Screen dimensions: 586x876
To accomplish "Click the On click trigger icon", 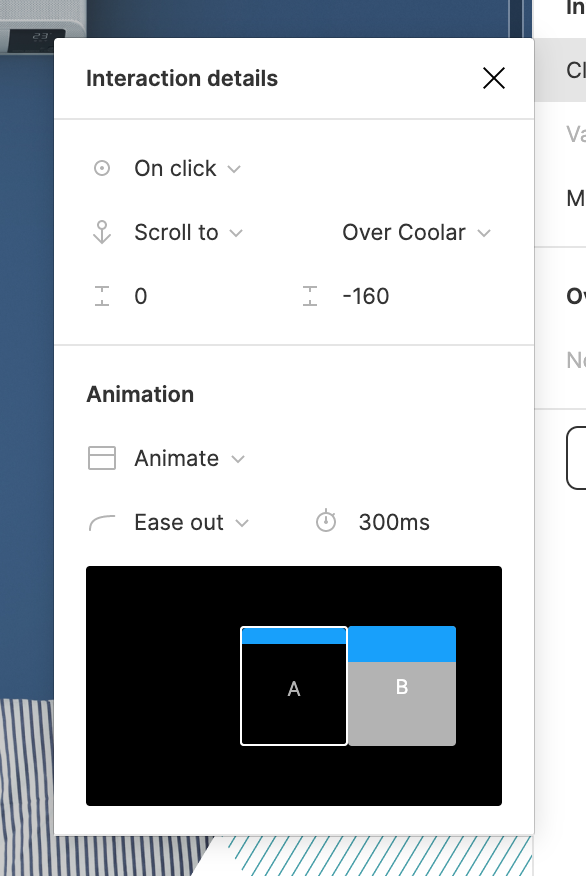I will [102, 168].
